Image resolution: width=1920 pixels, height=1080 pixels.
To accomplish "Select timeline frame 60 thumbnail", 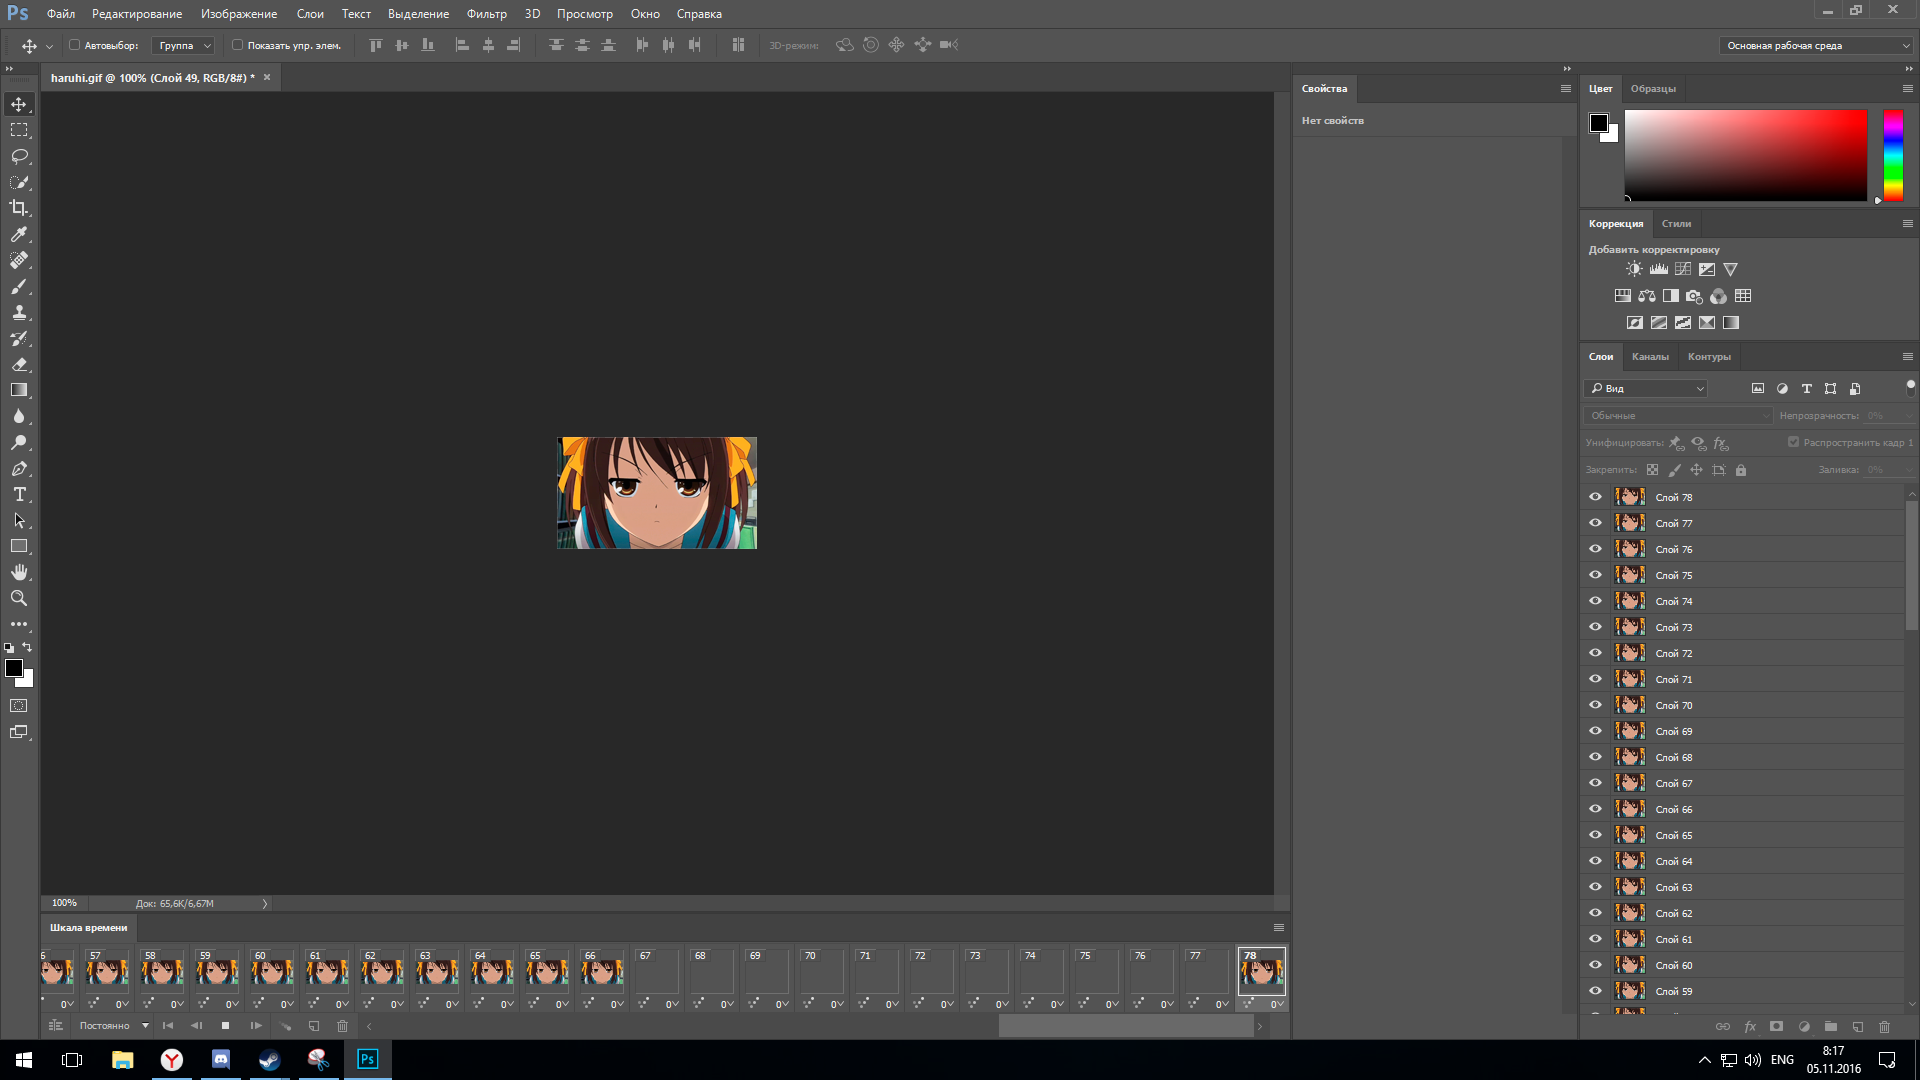I will point(272,970).
